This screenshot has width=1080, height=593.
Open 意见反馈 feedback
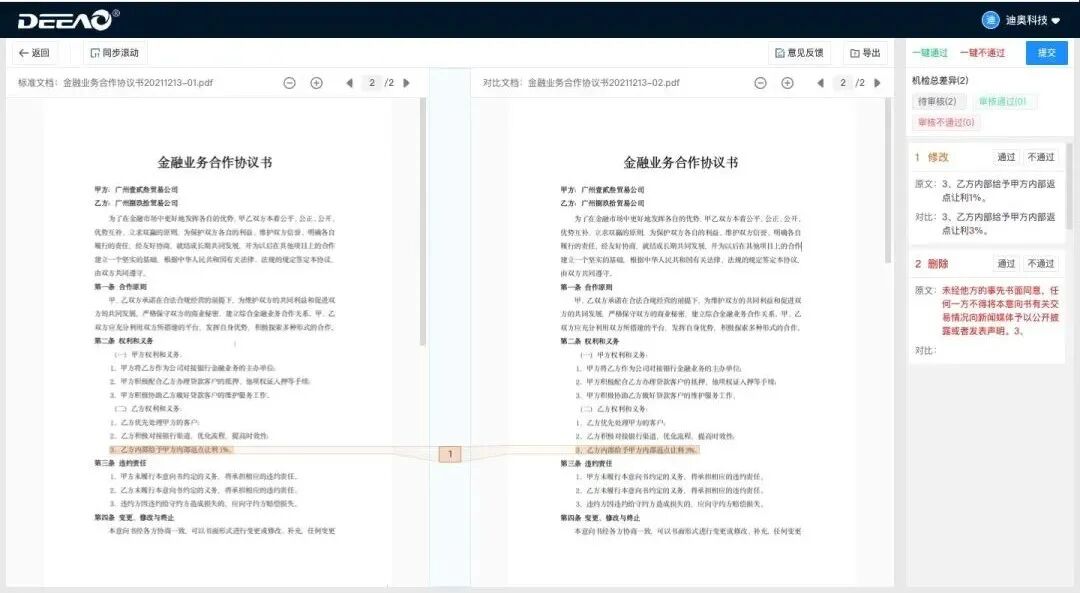click(x=799, y=53)
